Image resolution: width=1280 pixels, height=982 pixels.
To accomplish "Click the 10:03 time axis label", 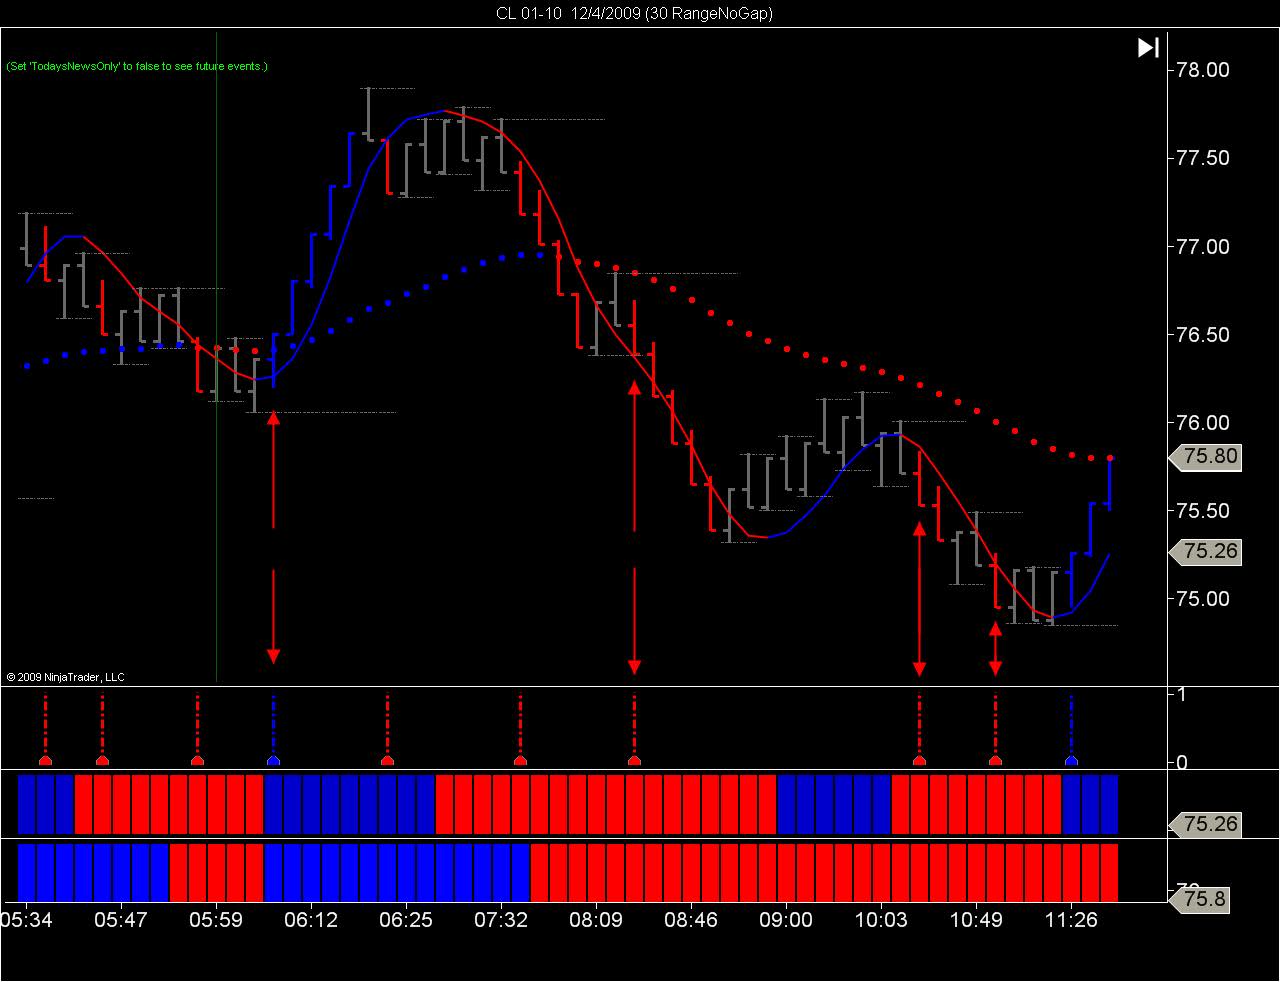I will 881,919.
